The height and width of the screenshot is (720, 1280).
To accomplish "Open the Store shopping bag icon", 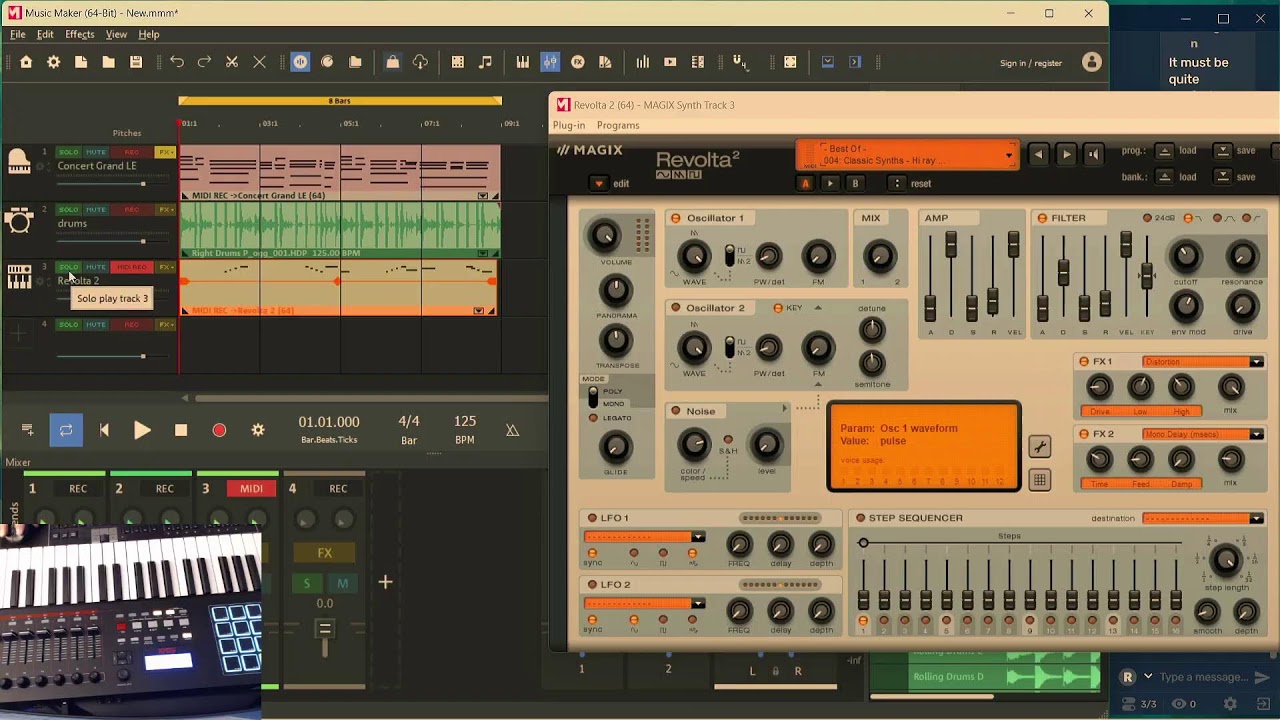I will [392, 62].
